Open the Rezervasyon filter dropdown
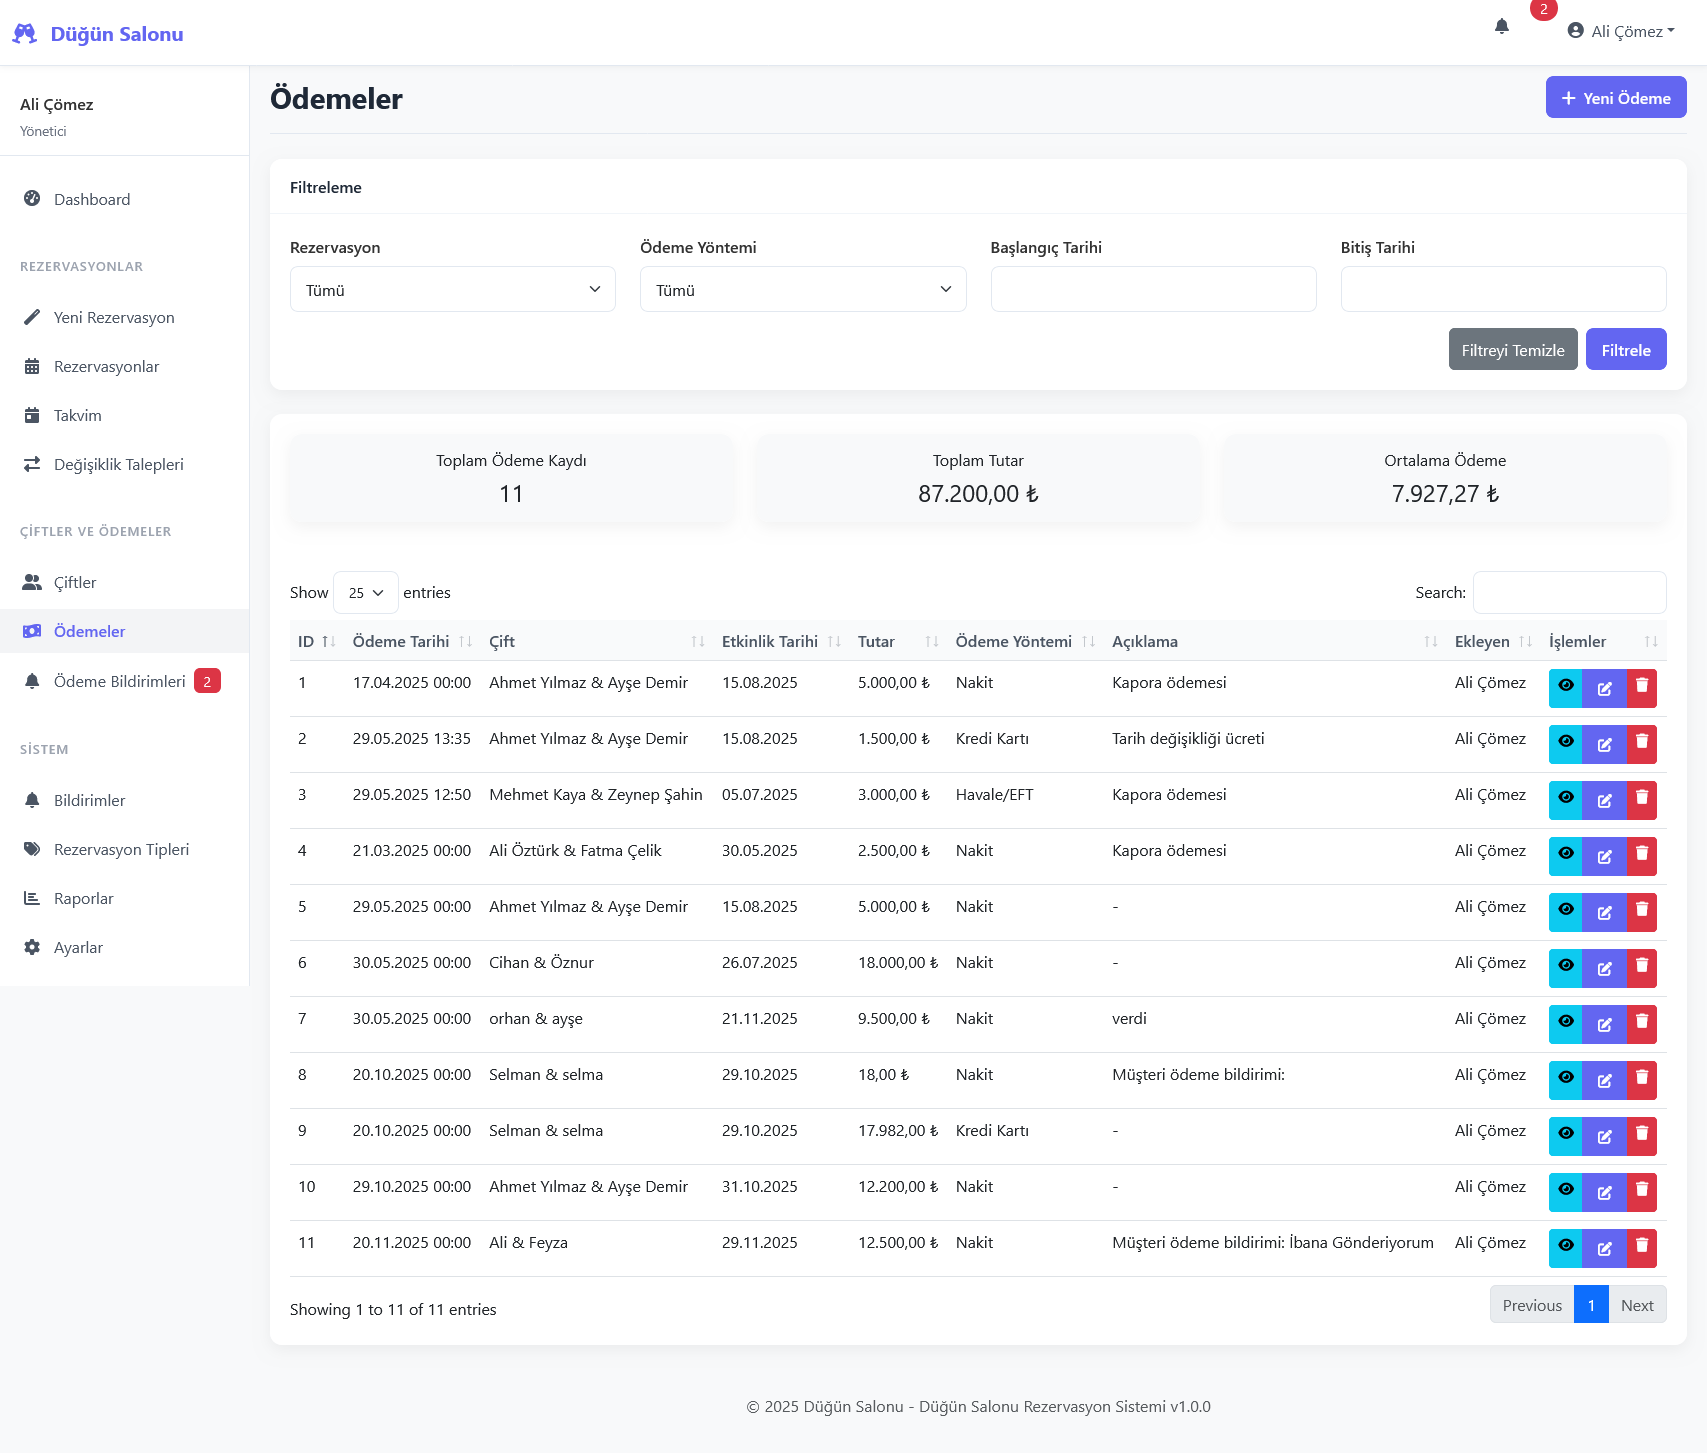Image resolution: width=1707 pixels, height=1453 pixels. click(x=452, y=290)
